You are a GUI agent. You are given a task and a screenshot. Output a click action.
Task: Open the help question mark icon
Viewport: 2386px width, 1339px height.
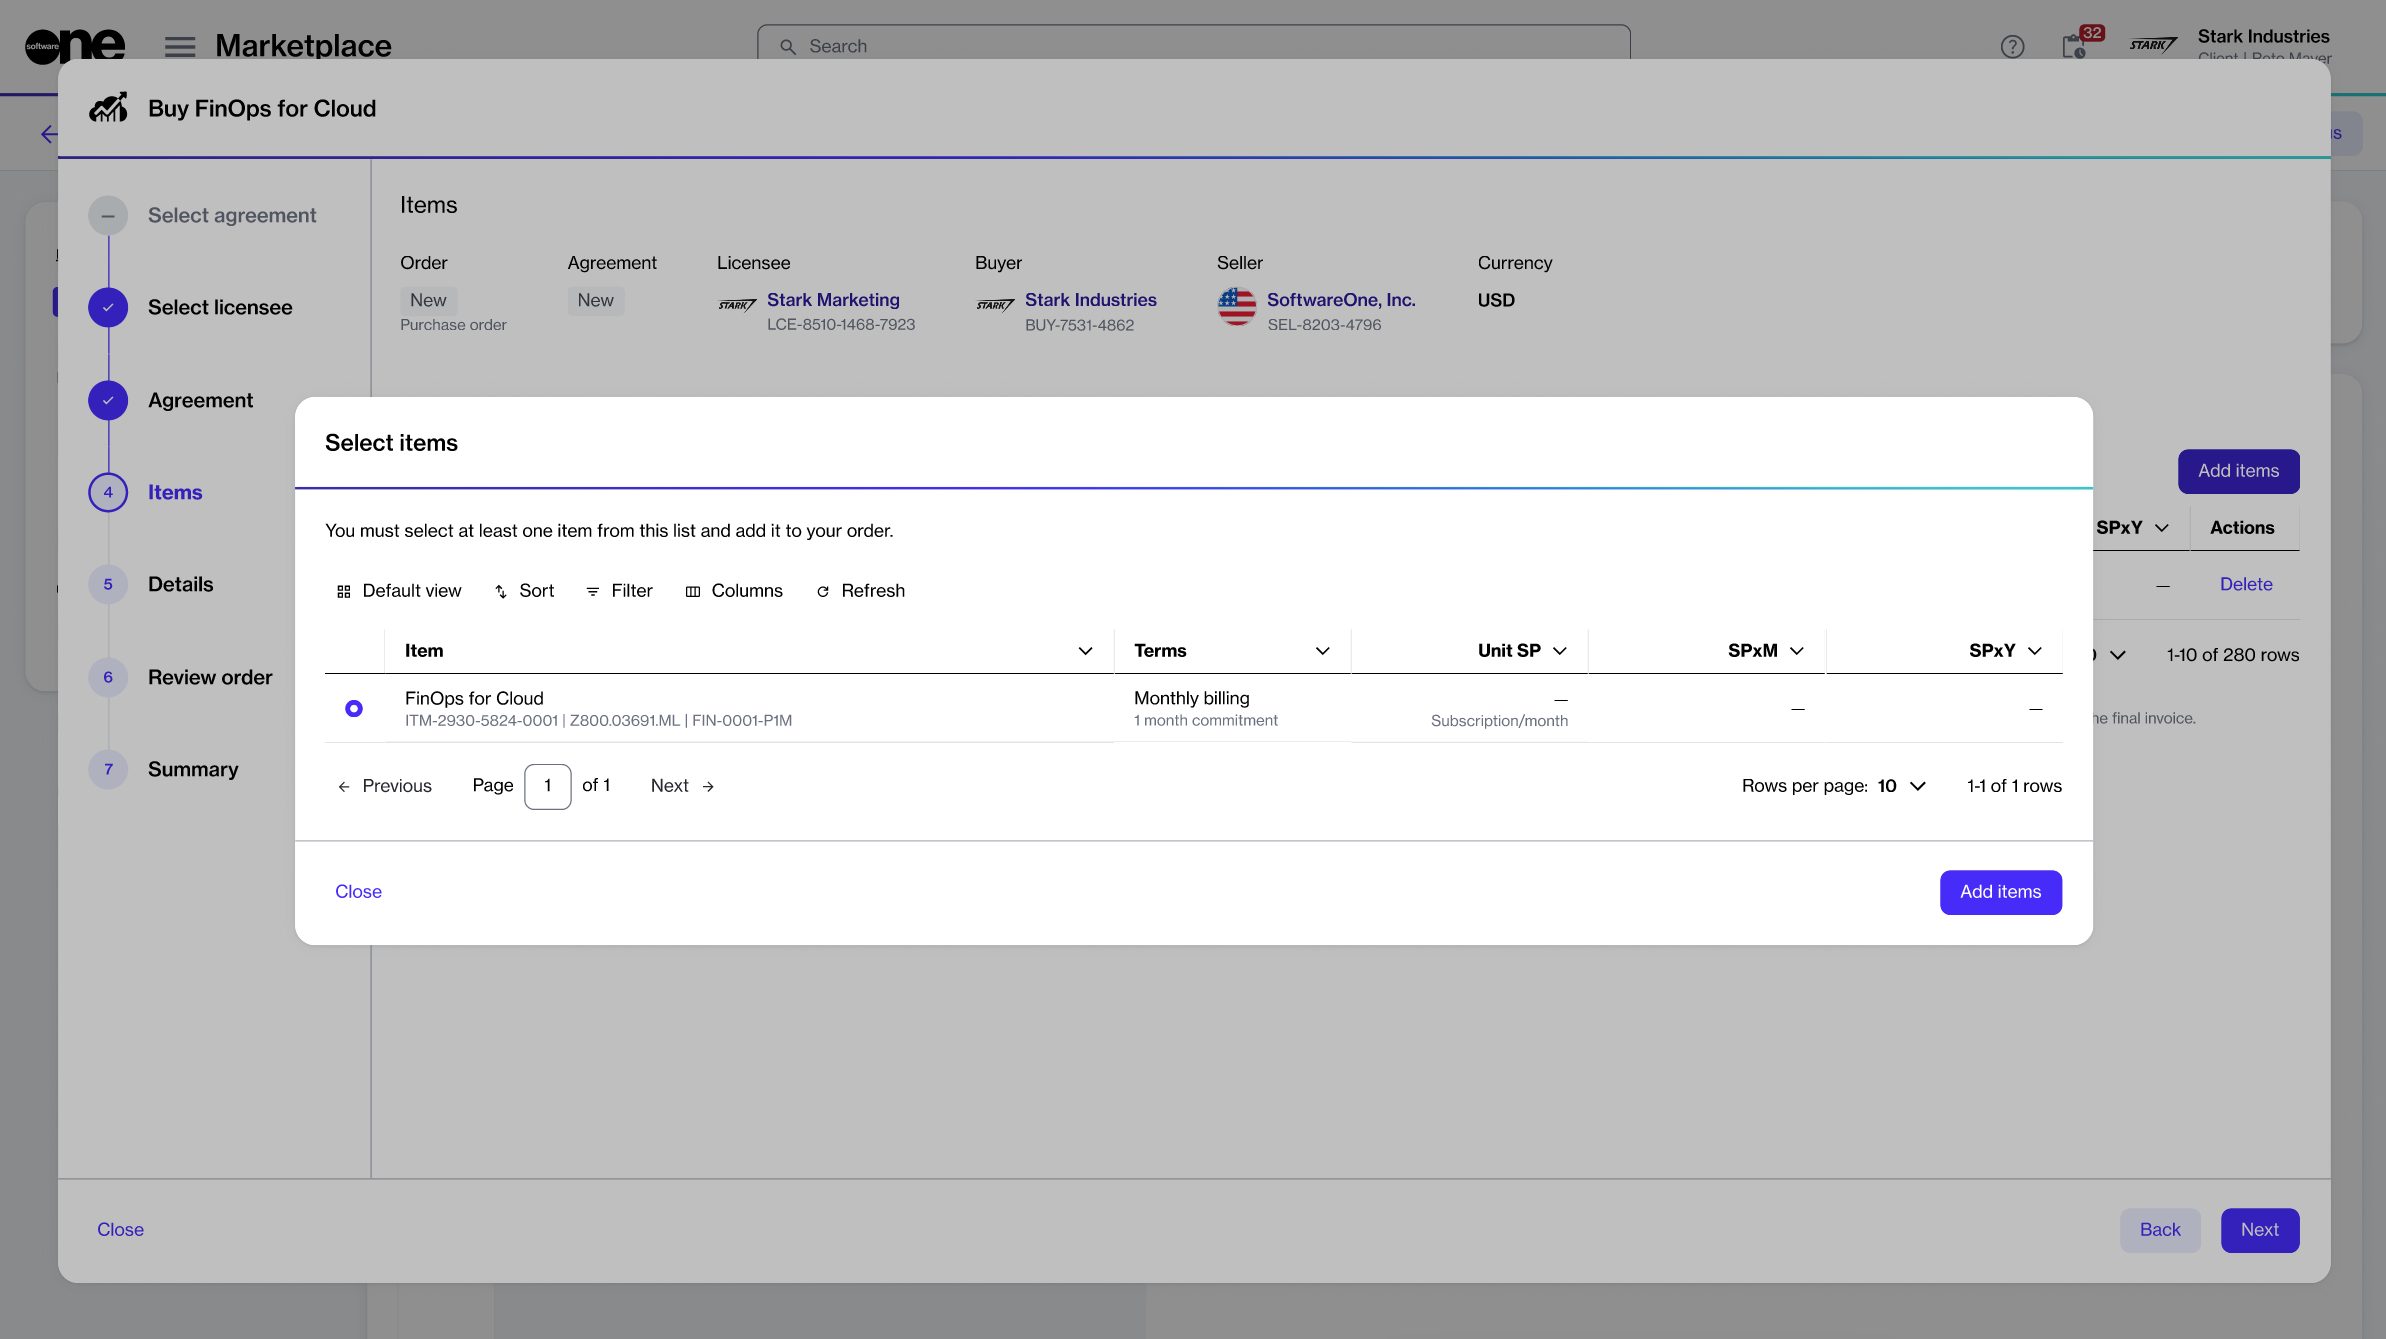(x=2012, y=47)
